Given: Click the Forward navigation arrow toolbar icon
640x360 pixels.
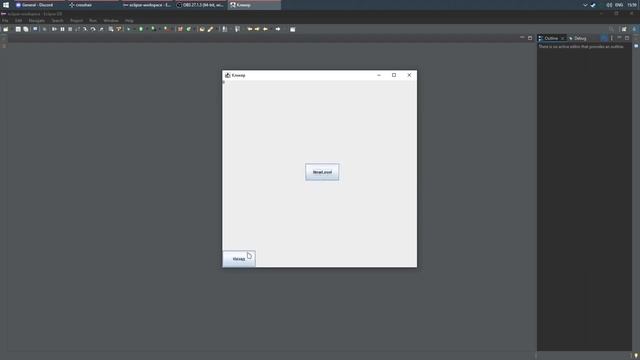Looking at the screenshot, I should [x=278, y=29].
